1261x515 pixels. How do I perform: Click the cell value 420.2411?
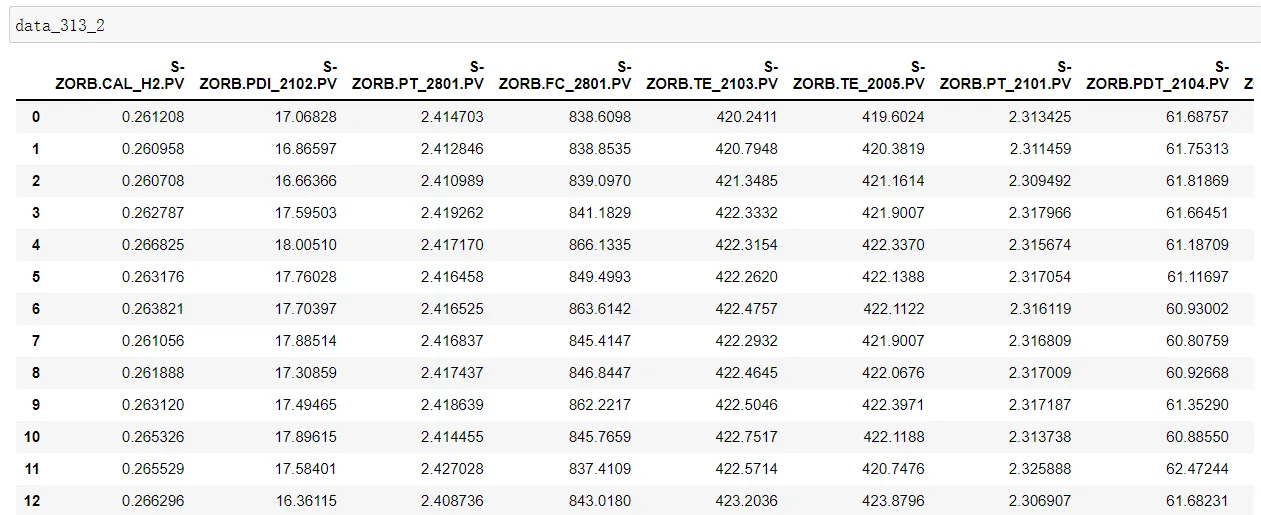pyautogui.click(x=746, y=117)
